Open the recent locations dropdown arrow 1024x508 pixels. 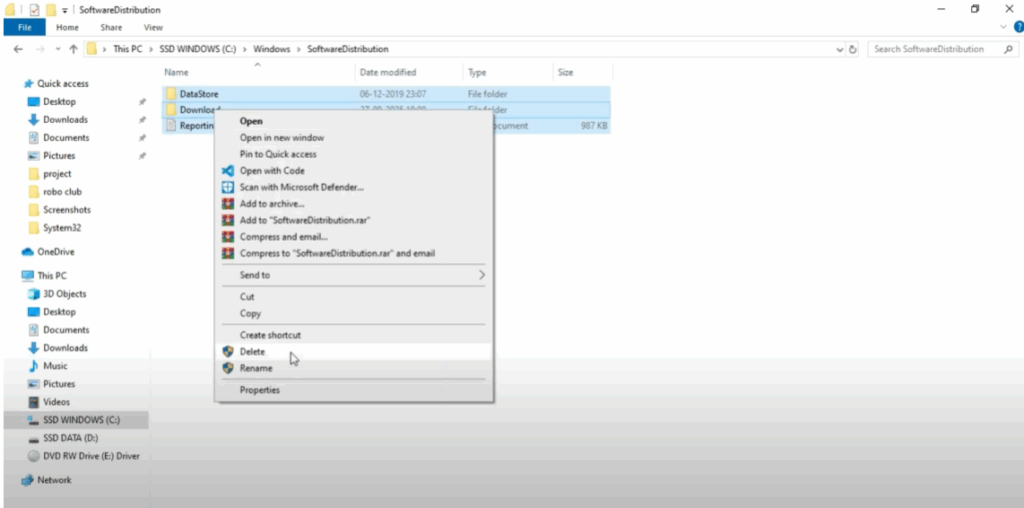(x=57, y=49)
